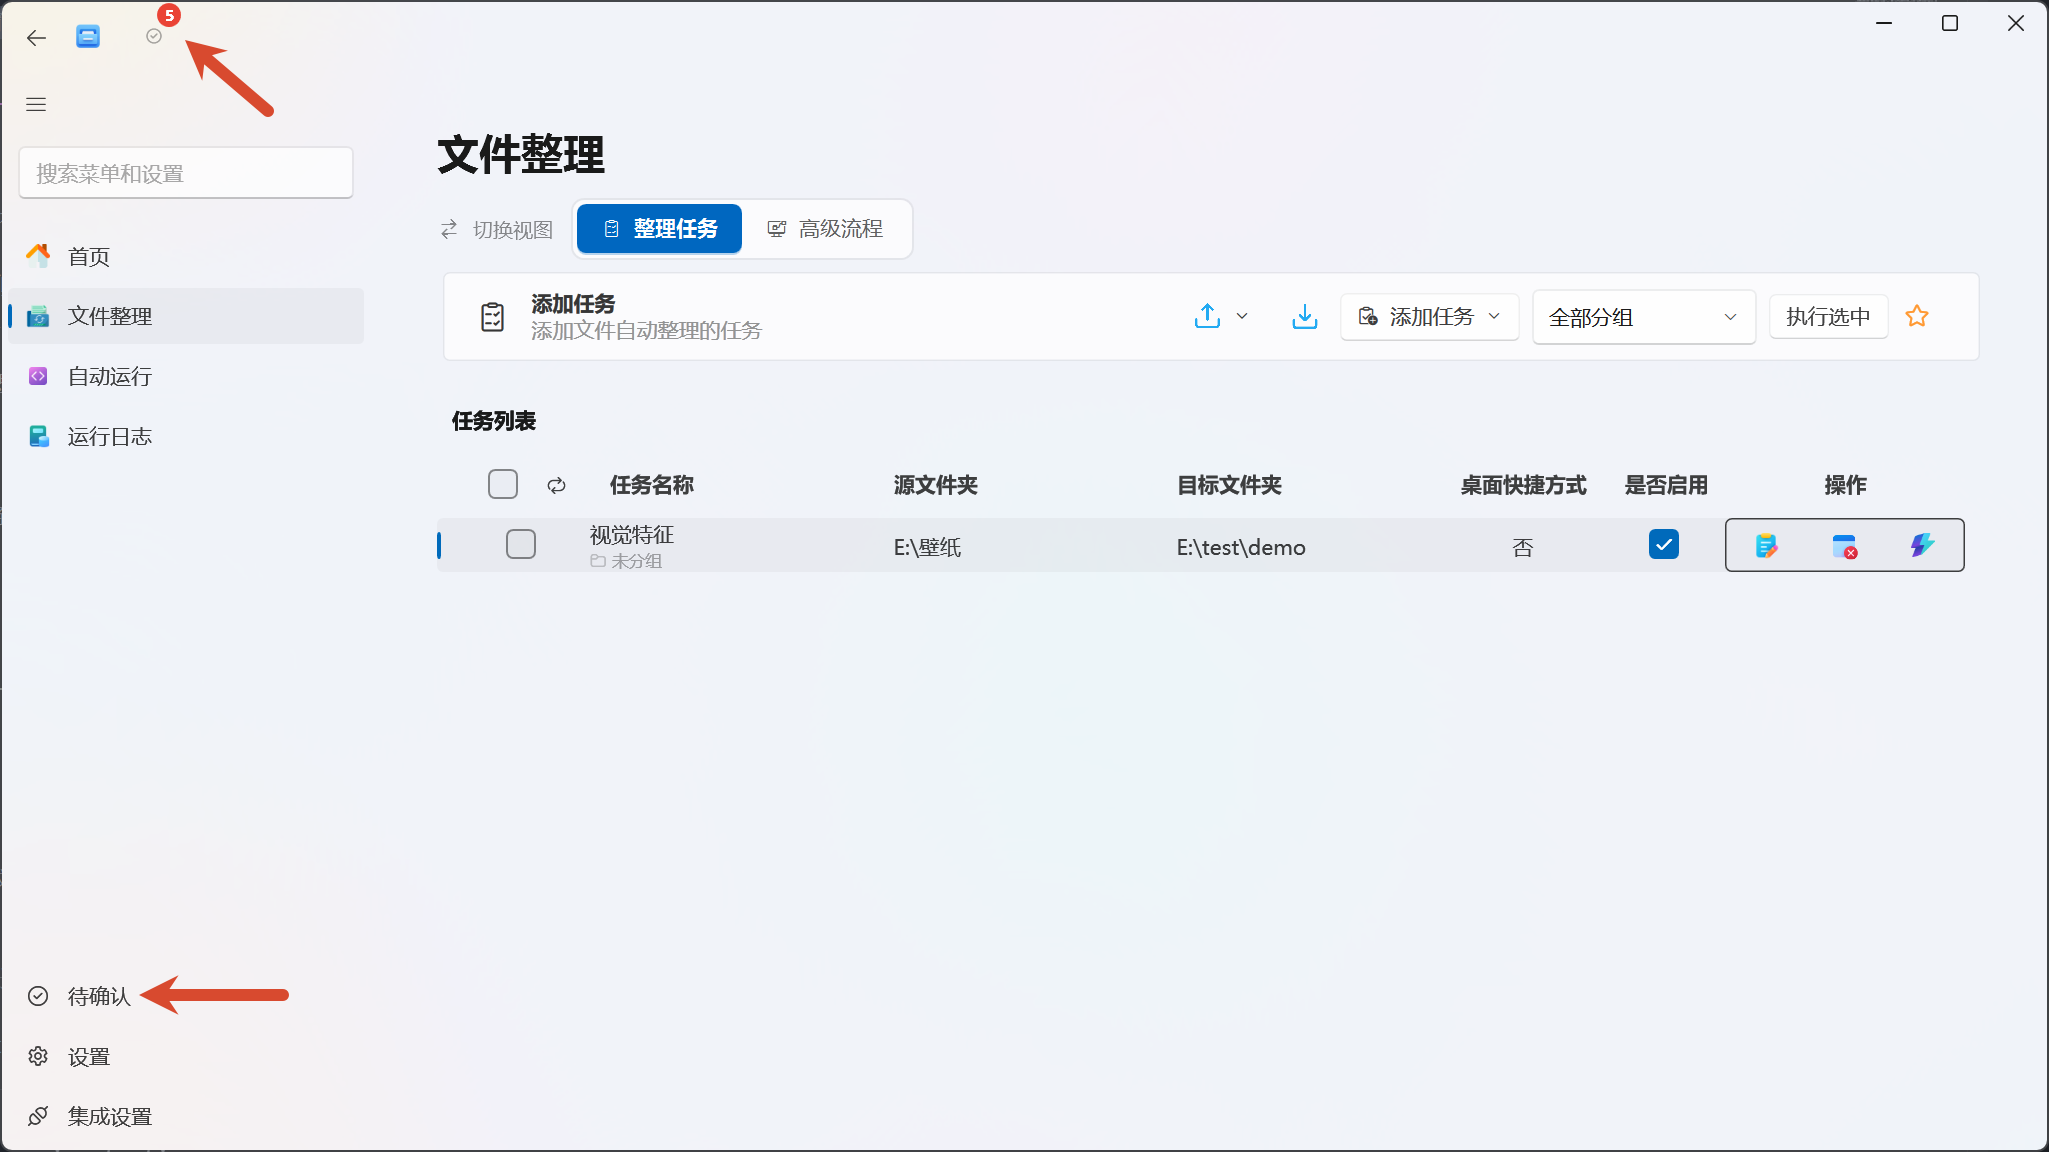
Task: Edit the 视觉特征 task
Action: point(1766,545)
